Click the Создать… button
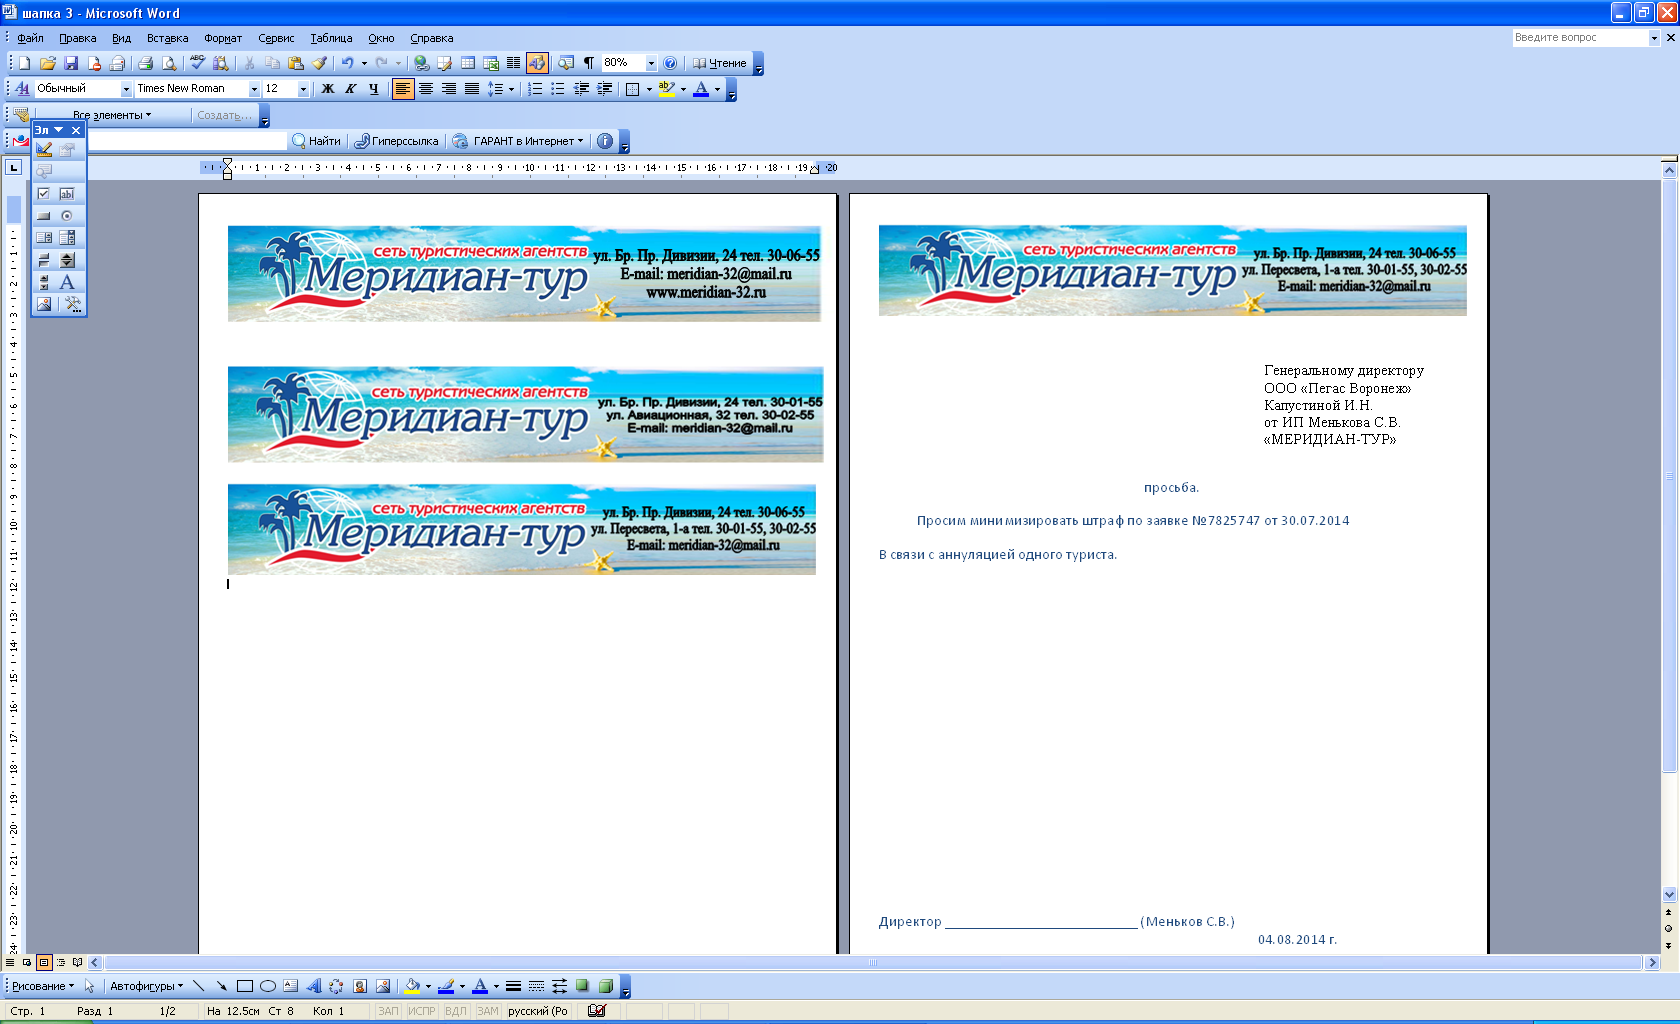This screenshot has height=1024, width=1680. tap(224, 115)
